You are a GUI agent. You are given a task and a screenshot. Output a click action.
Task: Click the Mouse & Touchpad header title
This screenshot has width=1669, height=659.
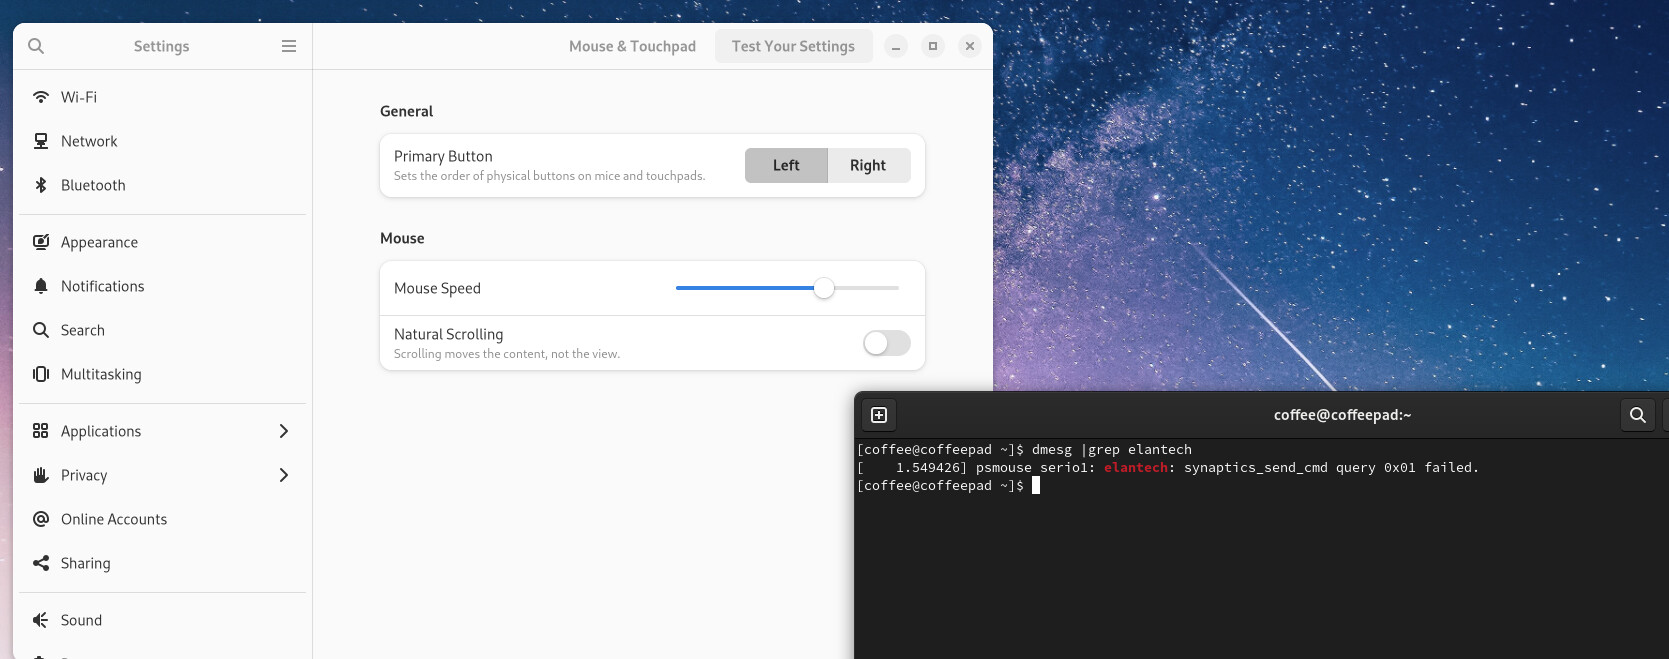pyautogui.click(x=632, y=46)
